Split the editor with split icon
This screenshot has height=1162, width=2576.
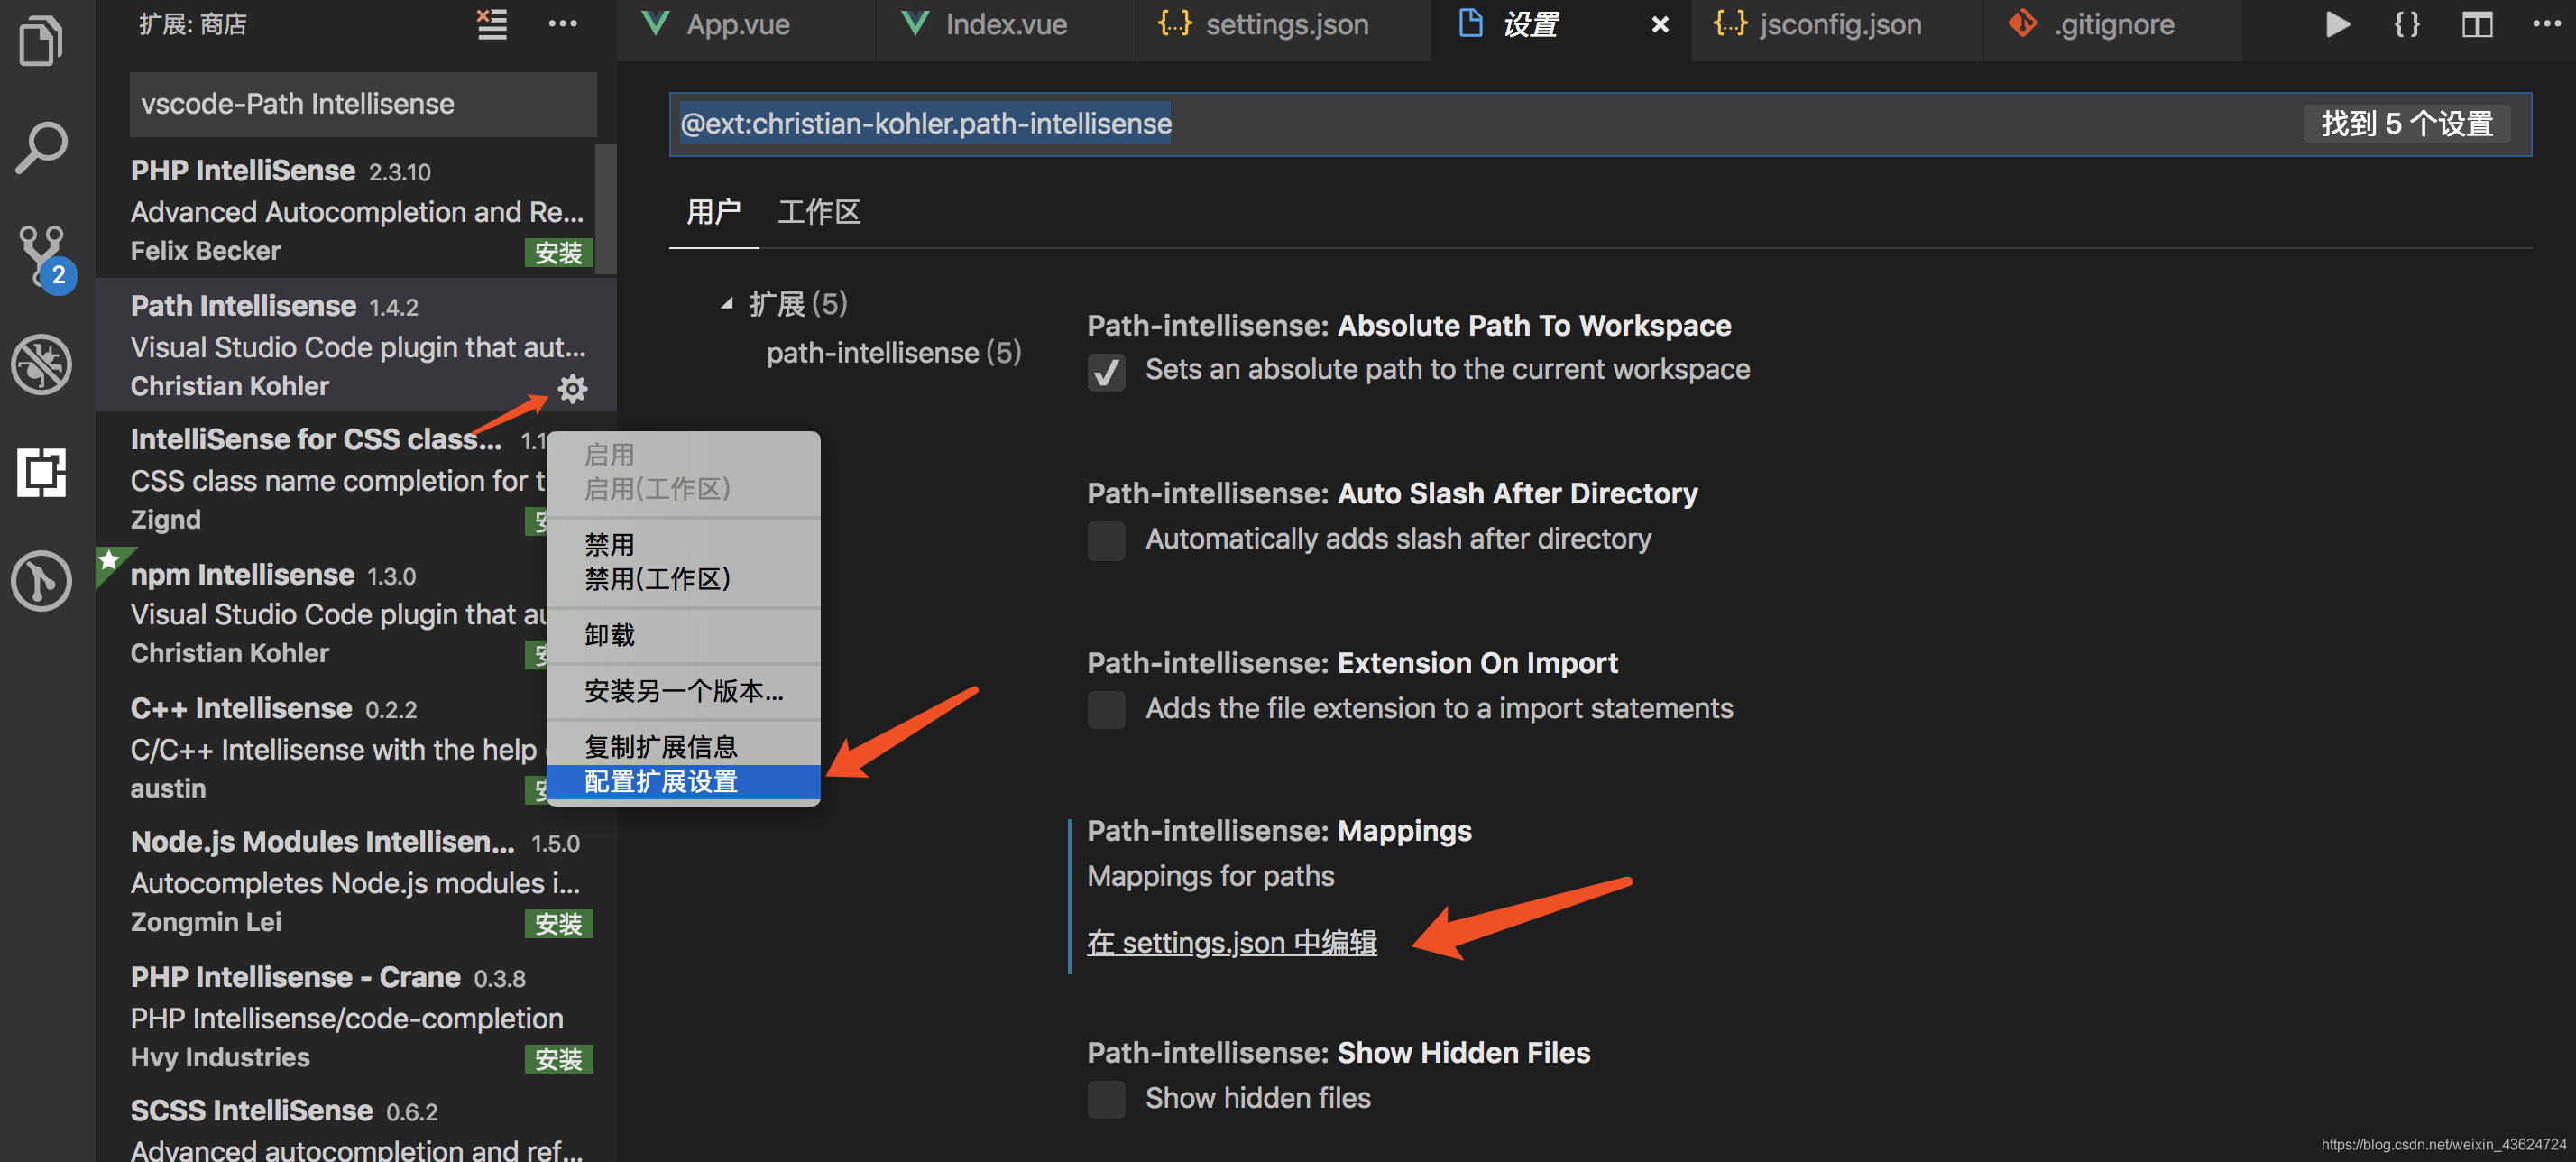point(2477,24)
